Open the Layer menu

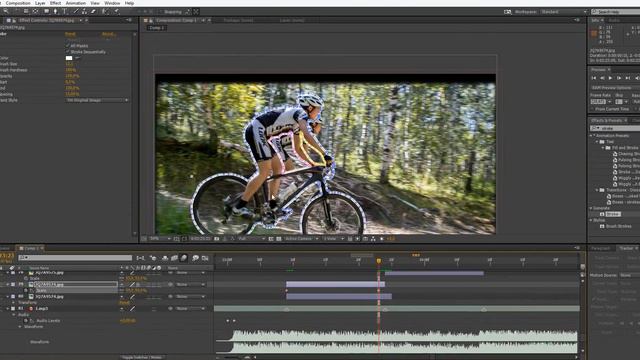click(40, 3)
